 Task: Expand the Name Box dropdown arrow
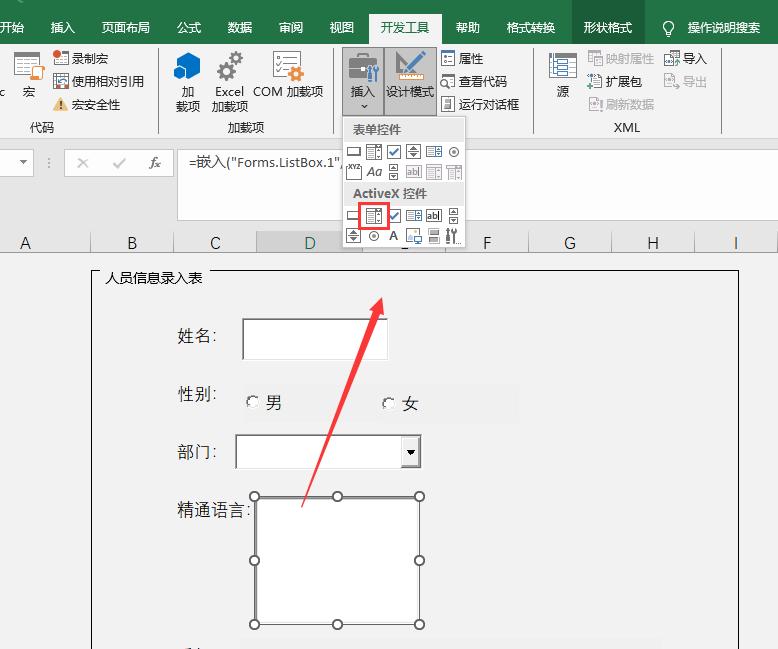point(23,162)
